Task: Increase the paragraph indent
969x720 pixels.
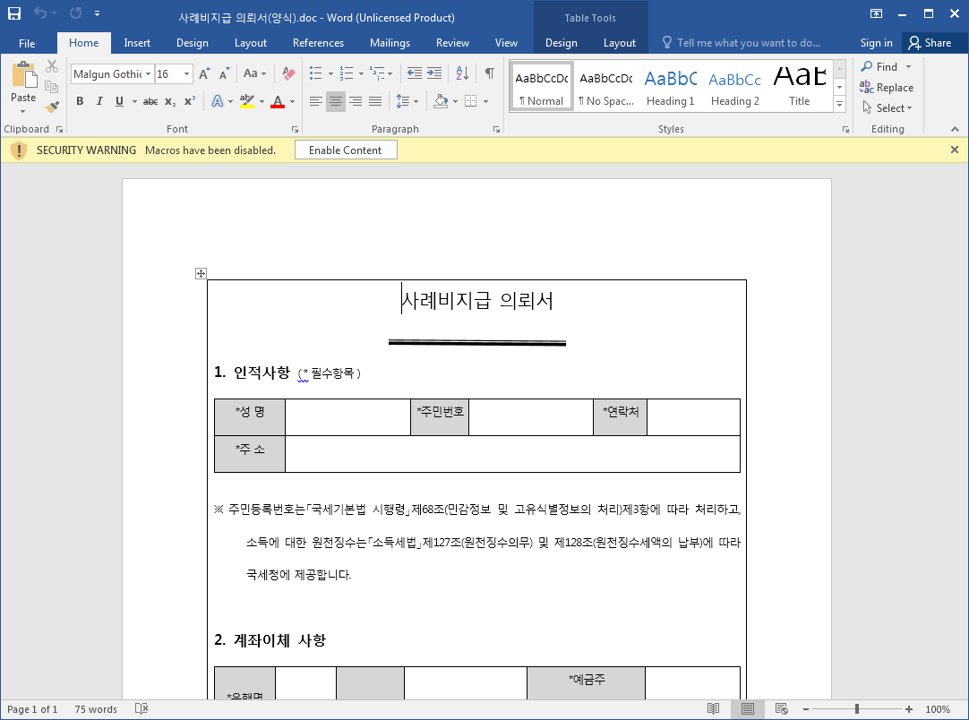Action: (x=434, y=74)
